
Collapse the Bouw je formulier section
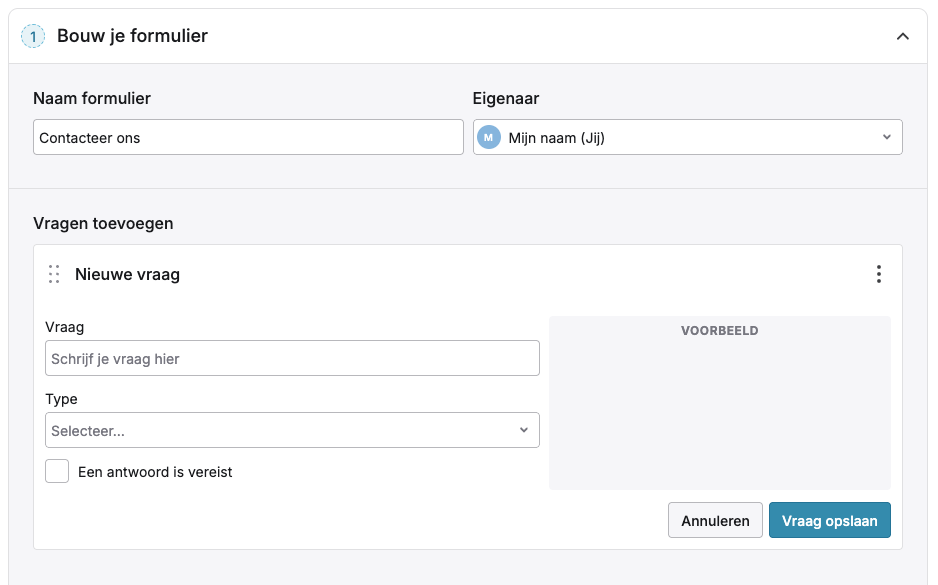(x=903, y=36)
